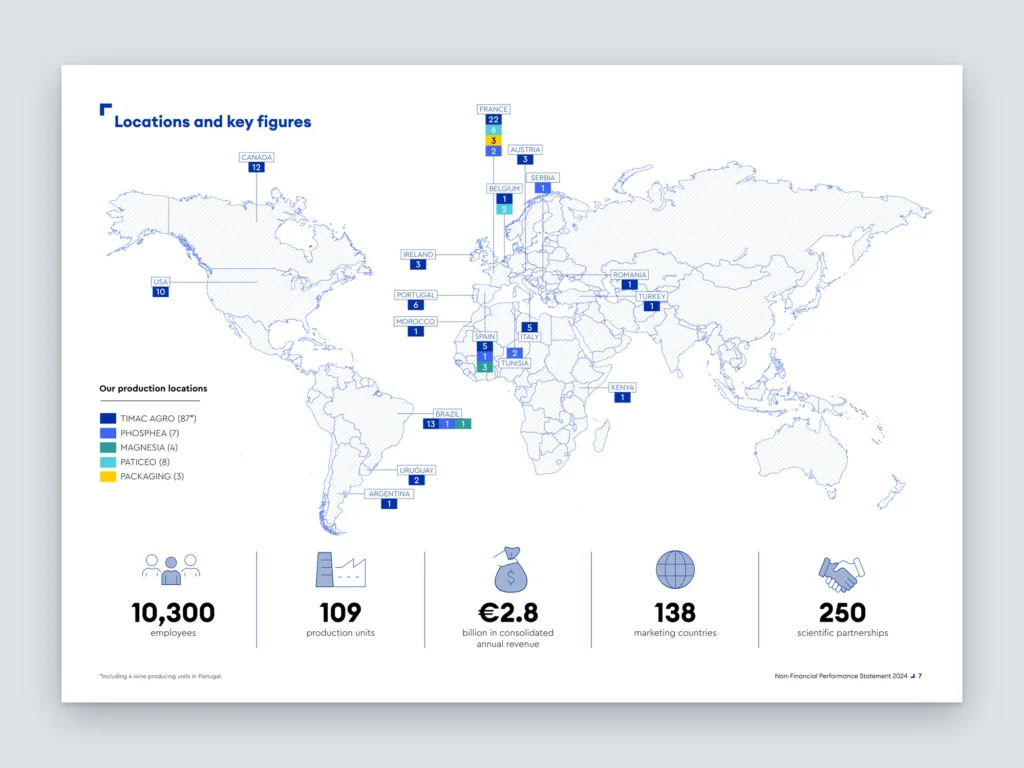Click the URUGUAY map label
The width and height of the screenshot is (1024, 768).
pos(416,470)
